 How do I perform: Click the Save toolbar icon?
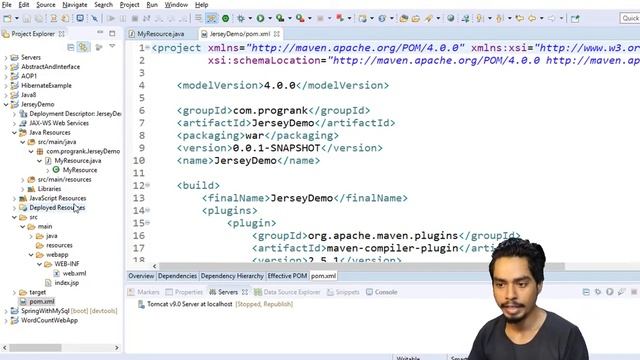pyautogui.click(x=27, y=18)
